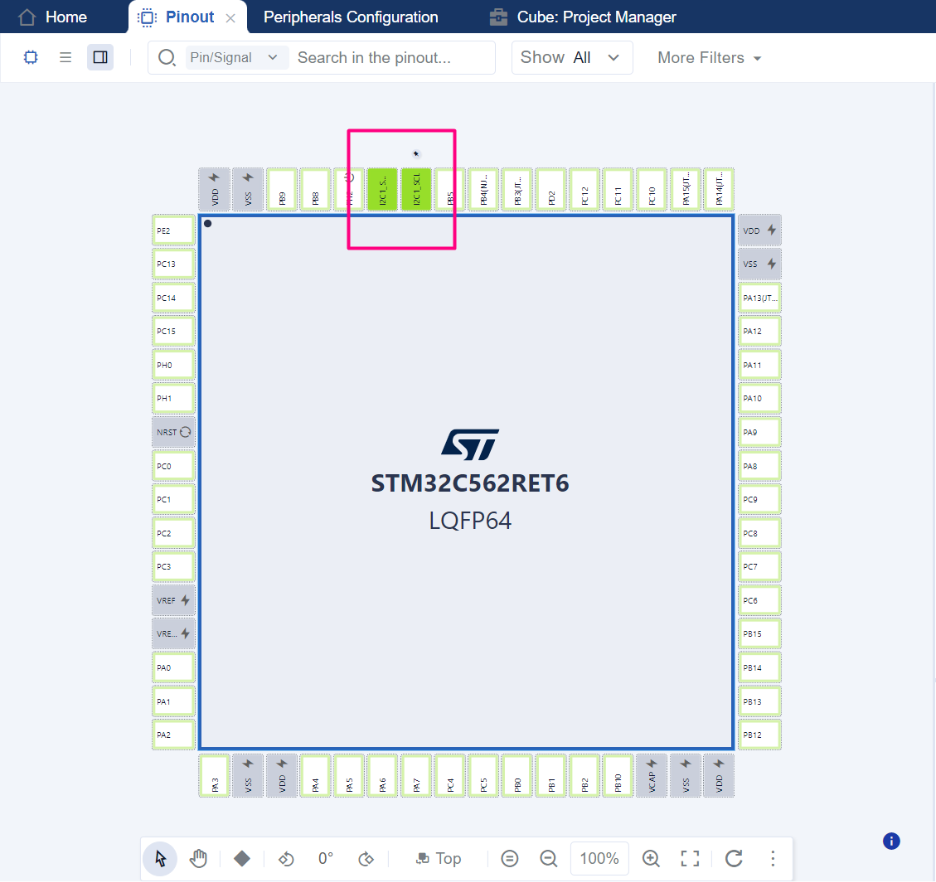Zoom out of the pinout view
This screenshot has height=882, width=936.
click(x=548, y=859)
